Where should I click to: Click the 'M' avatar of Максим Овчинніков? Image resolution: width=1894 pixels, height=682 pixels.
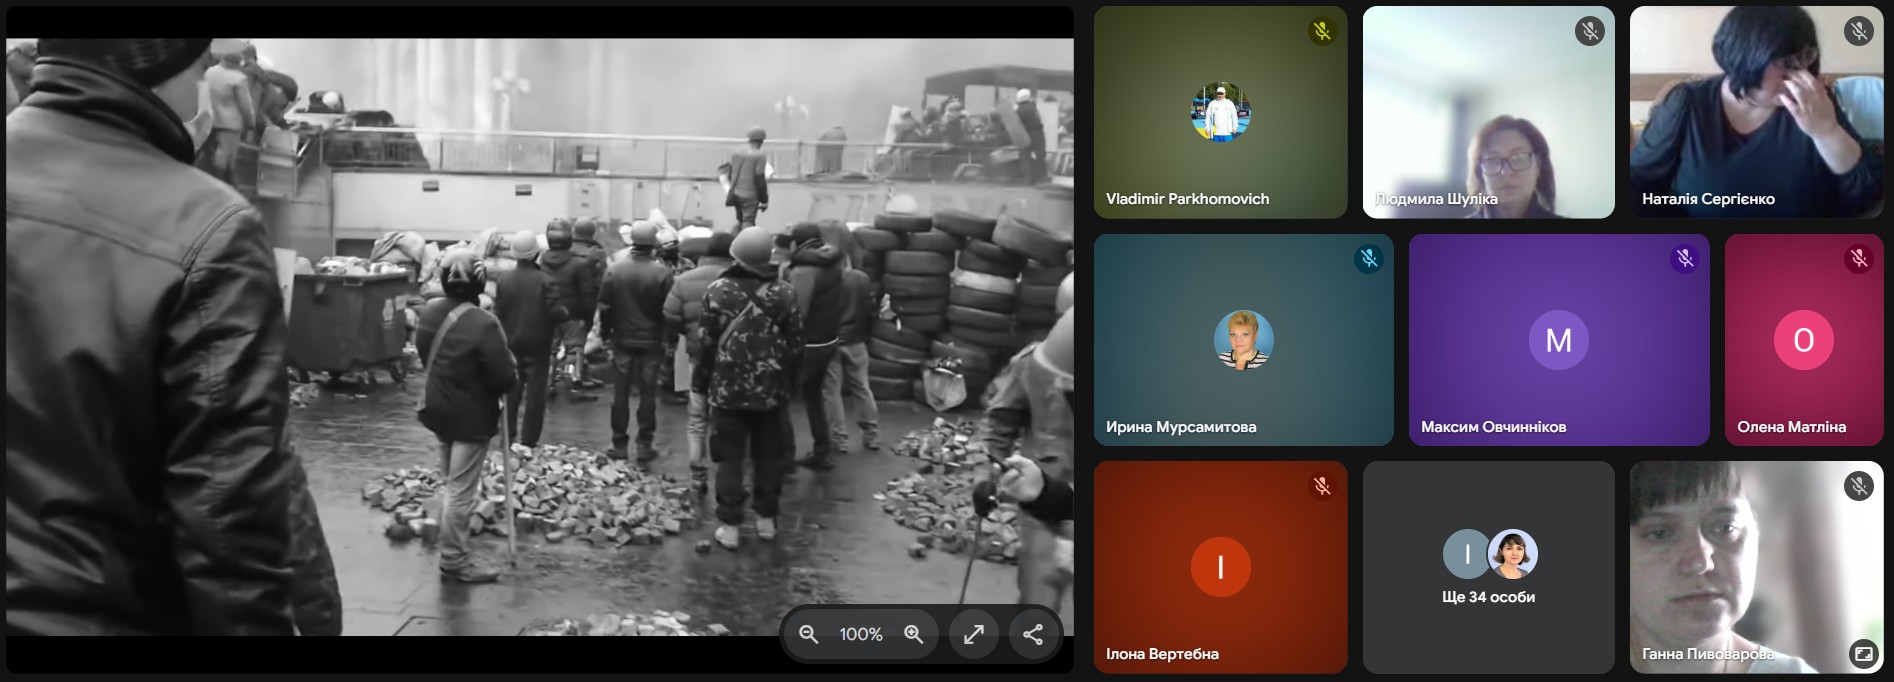coord(1558,340)
